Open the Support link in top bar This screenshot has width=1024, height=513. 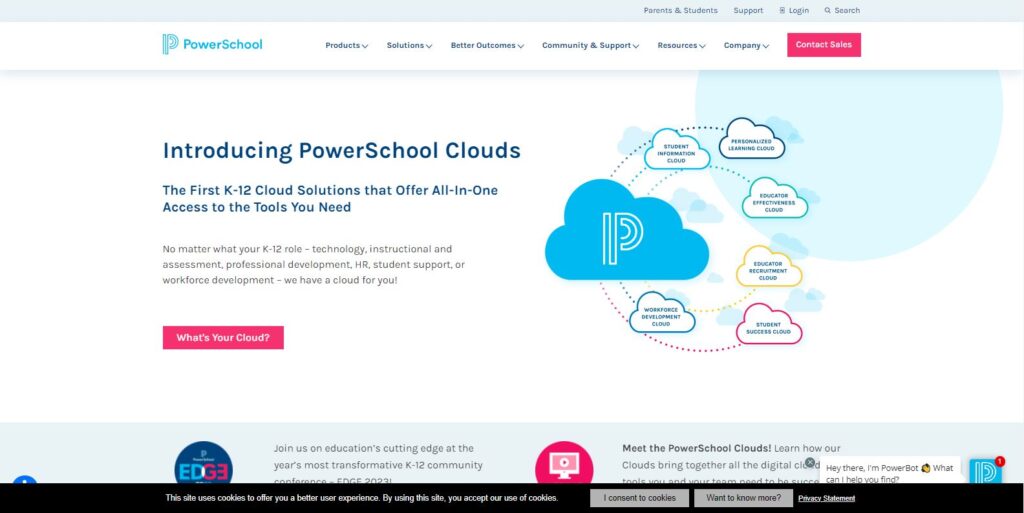748,10
